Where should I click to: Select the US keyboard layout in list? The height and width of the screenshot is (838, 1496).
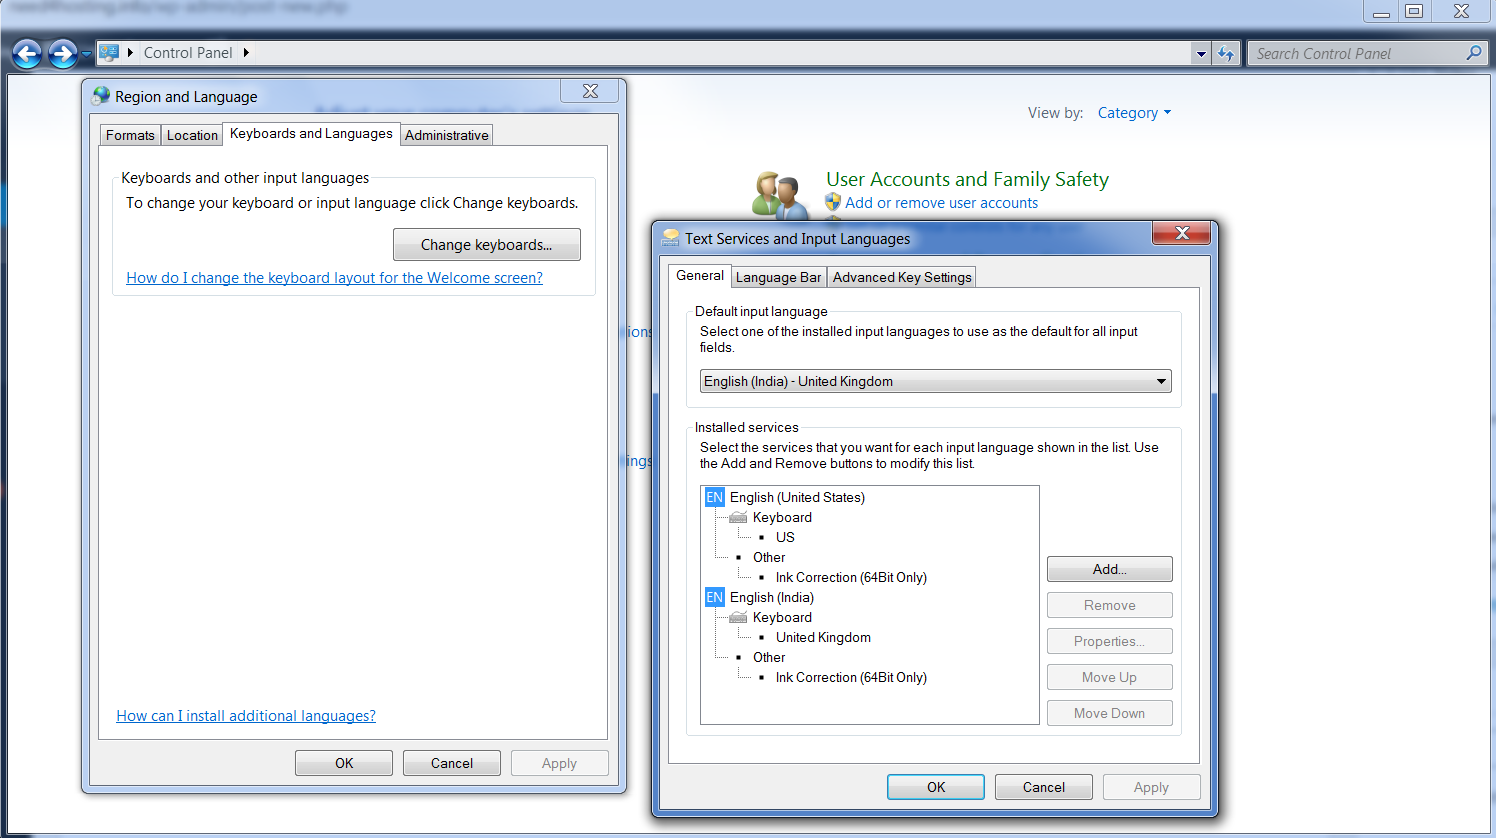pyautogui.click(x=785, y=537)
